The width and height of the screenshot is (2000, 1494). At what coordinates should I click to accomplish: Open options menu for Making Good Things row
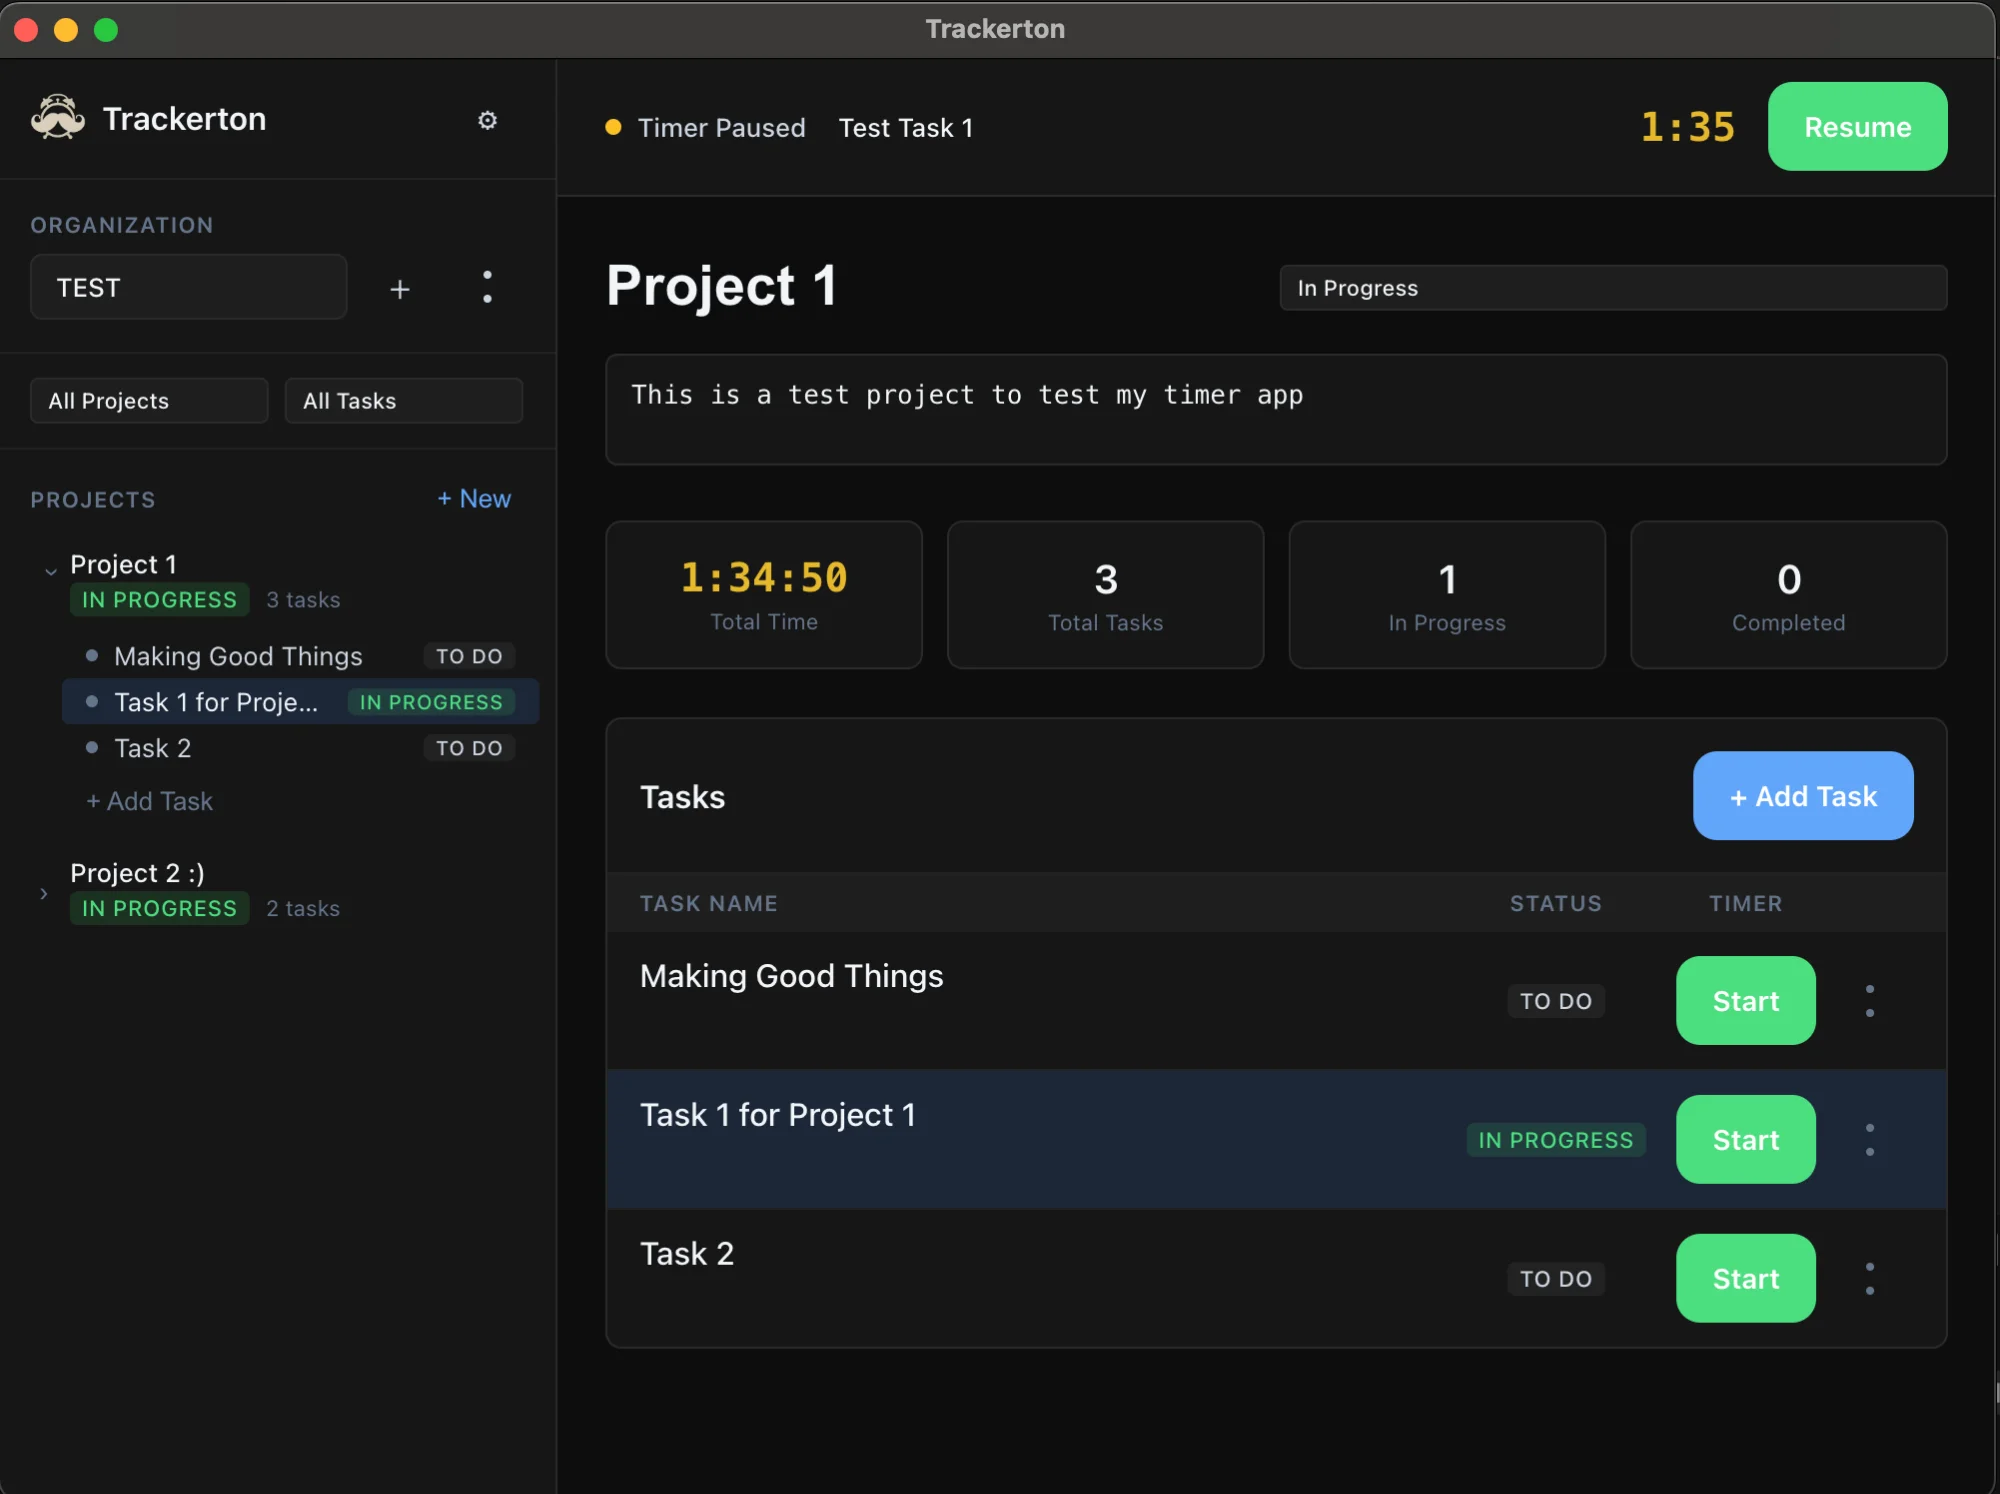1869,1000
